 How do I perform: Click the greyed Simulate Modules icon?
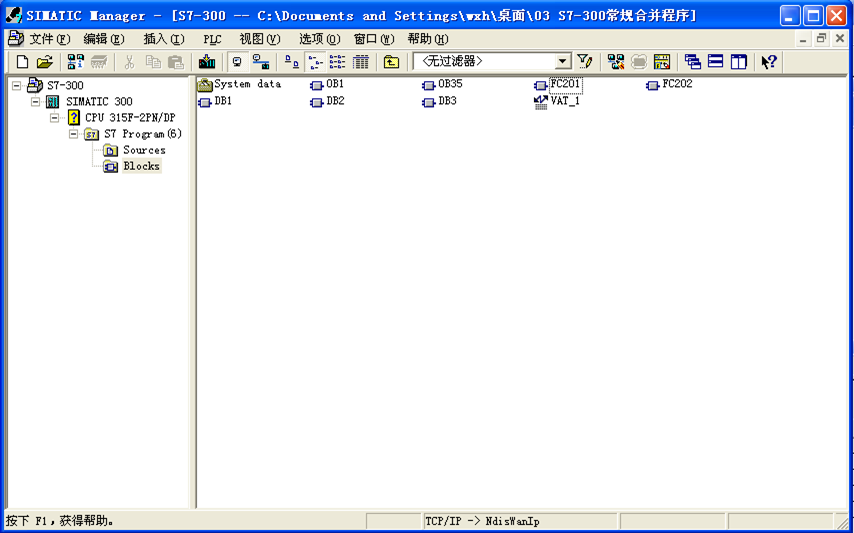point(639,62)
